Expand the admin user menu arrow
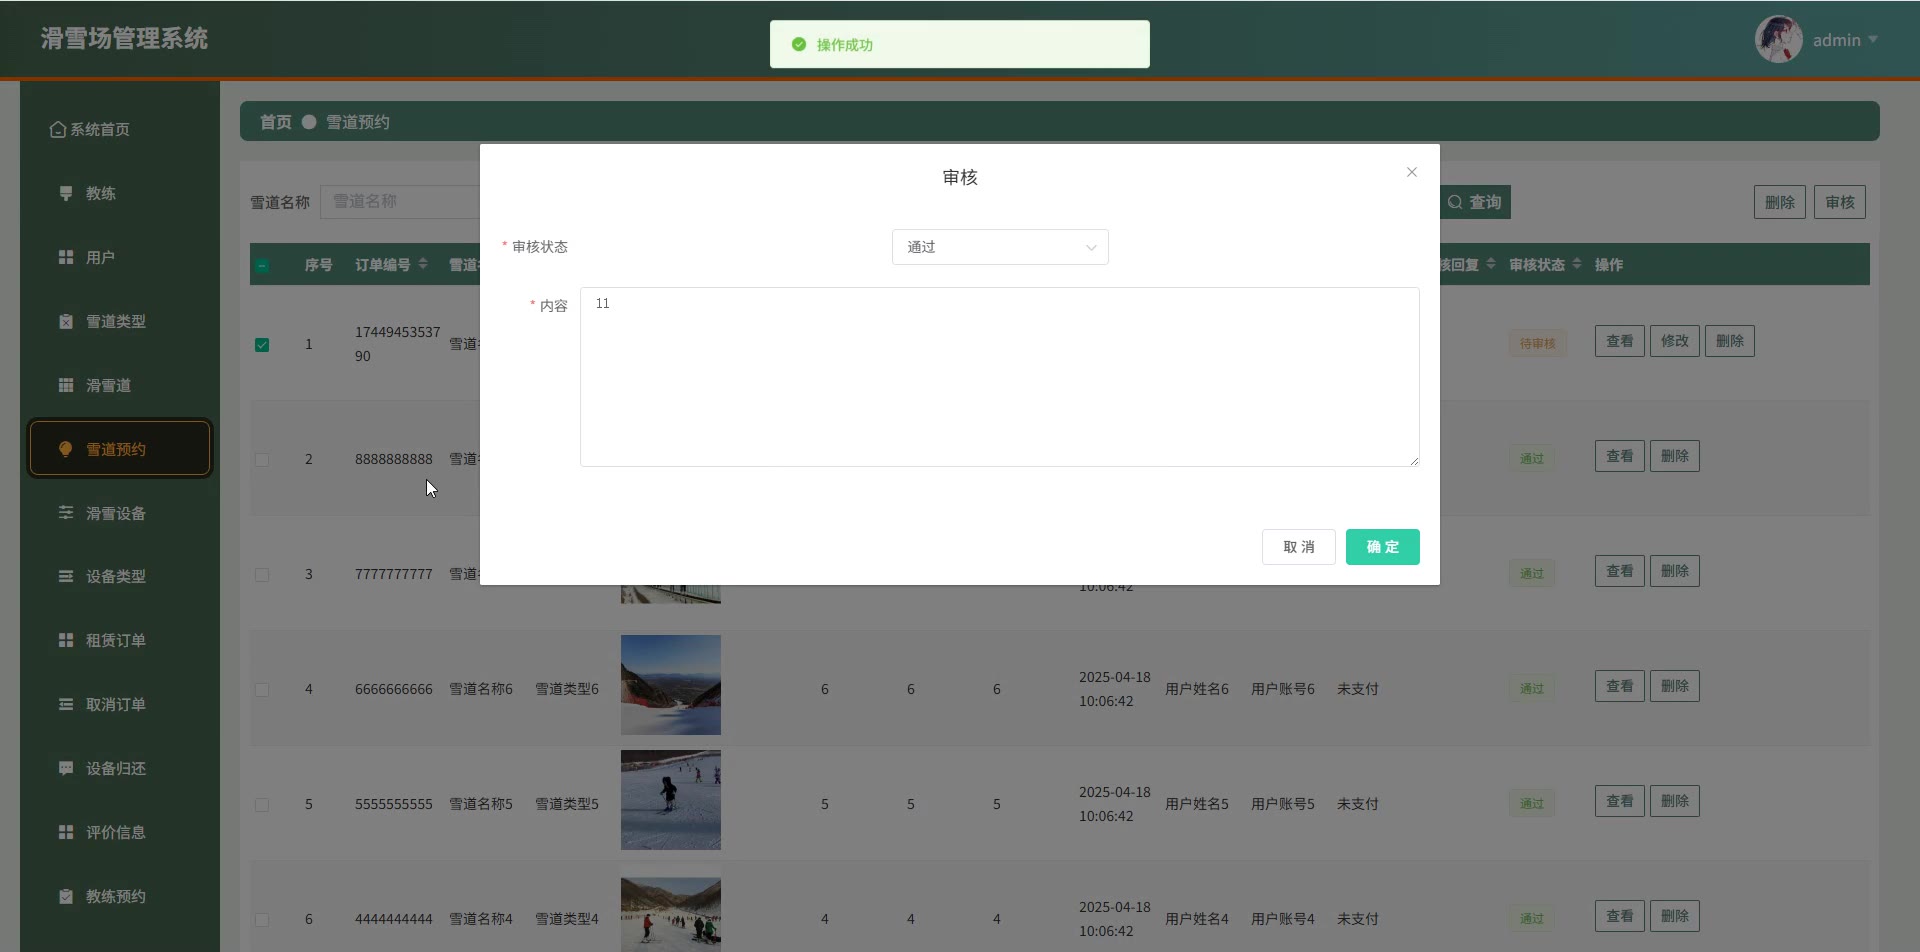The image size is (1920, 952). pos(1872,40)
